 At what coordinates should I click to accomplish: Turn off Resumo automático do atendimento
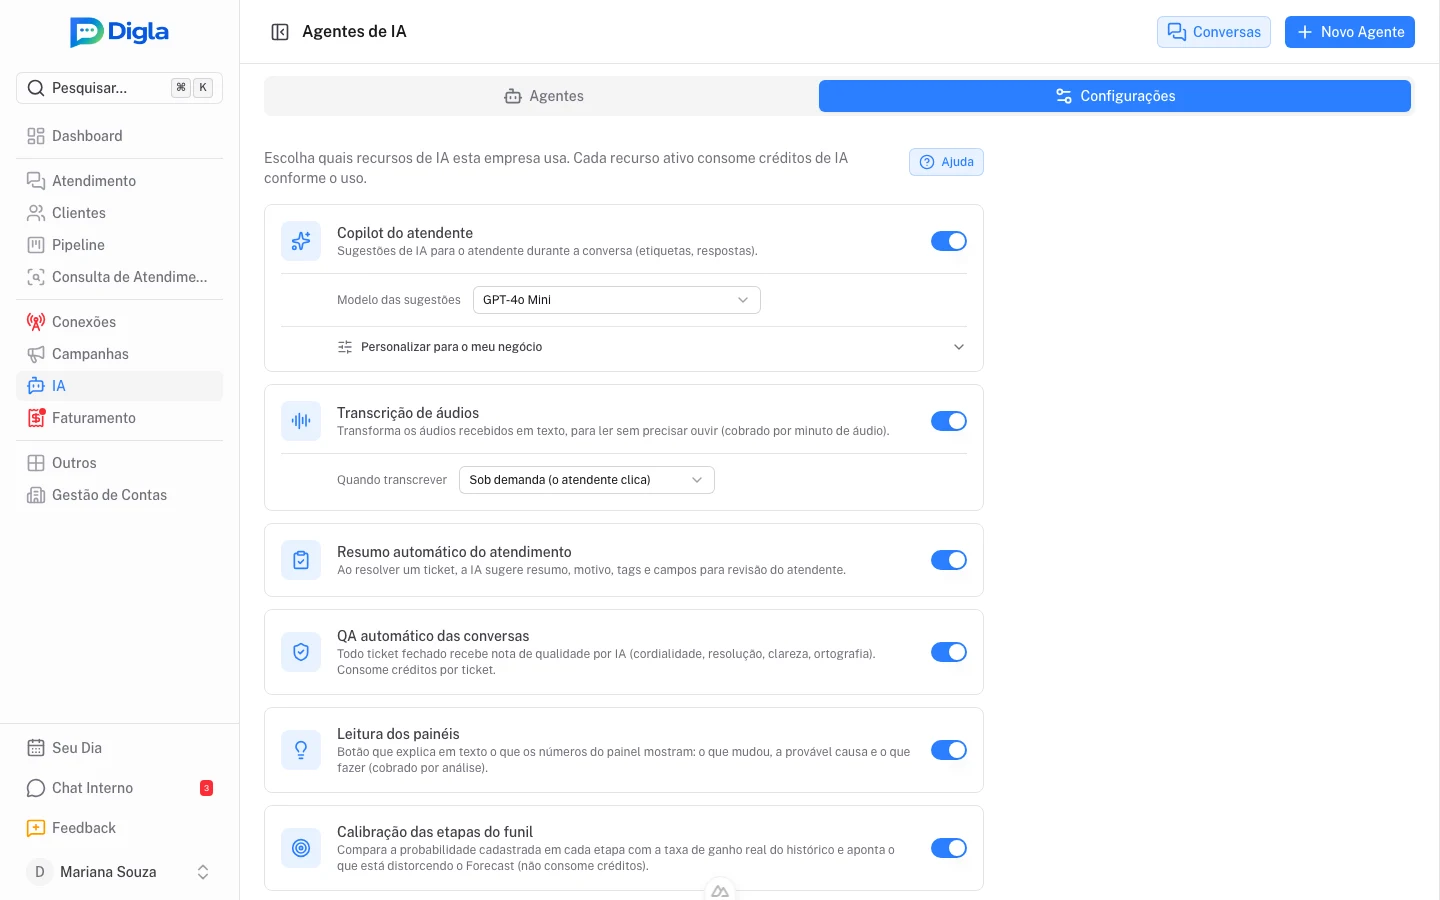[x=949, y=560]
